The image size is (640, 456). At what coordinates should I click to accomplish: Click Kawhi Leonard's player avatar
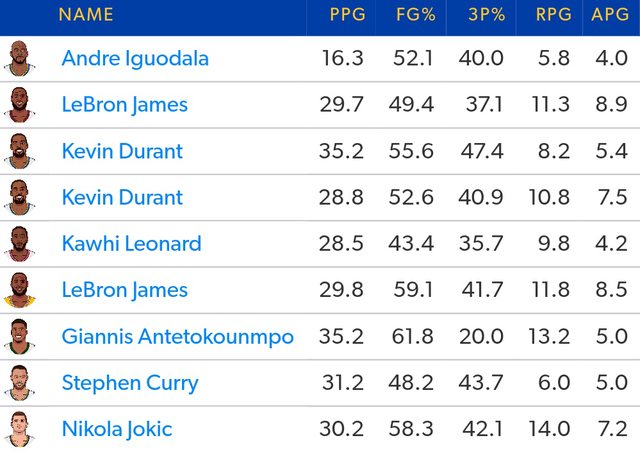(x=18, y=244)
